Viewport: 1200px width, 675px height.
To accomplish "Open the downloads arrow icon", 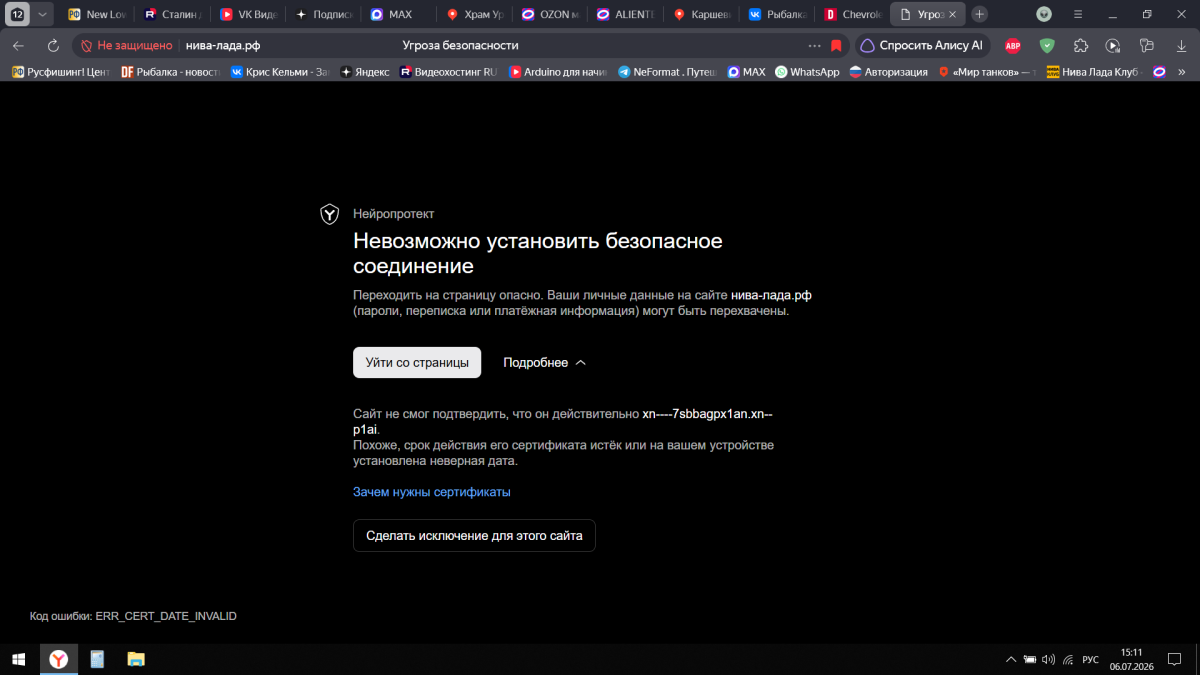I will [x=1181, y=45].
